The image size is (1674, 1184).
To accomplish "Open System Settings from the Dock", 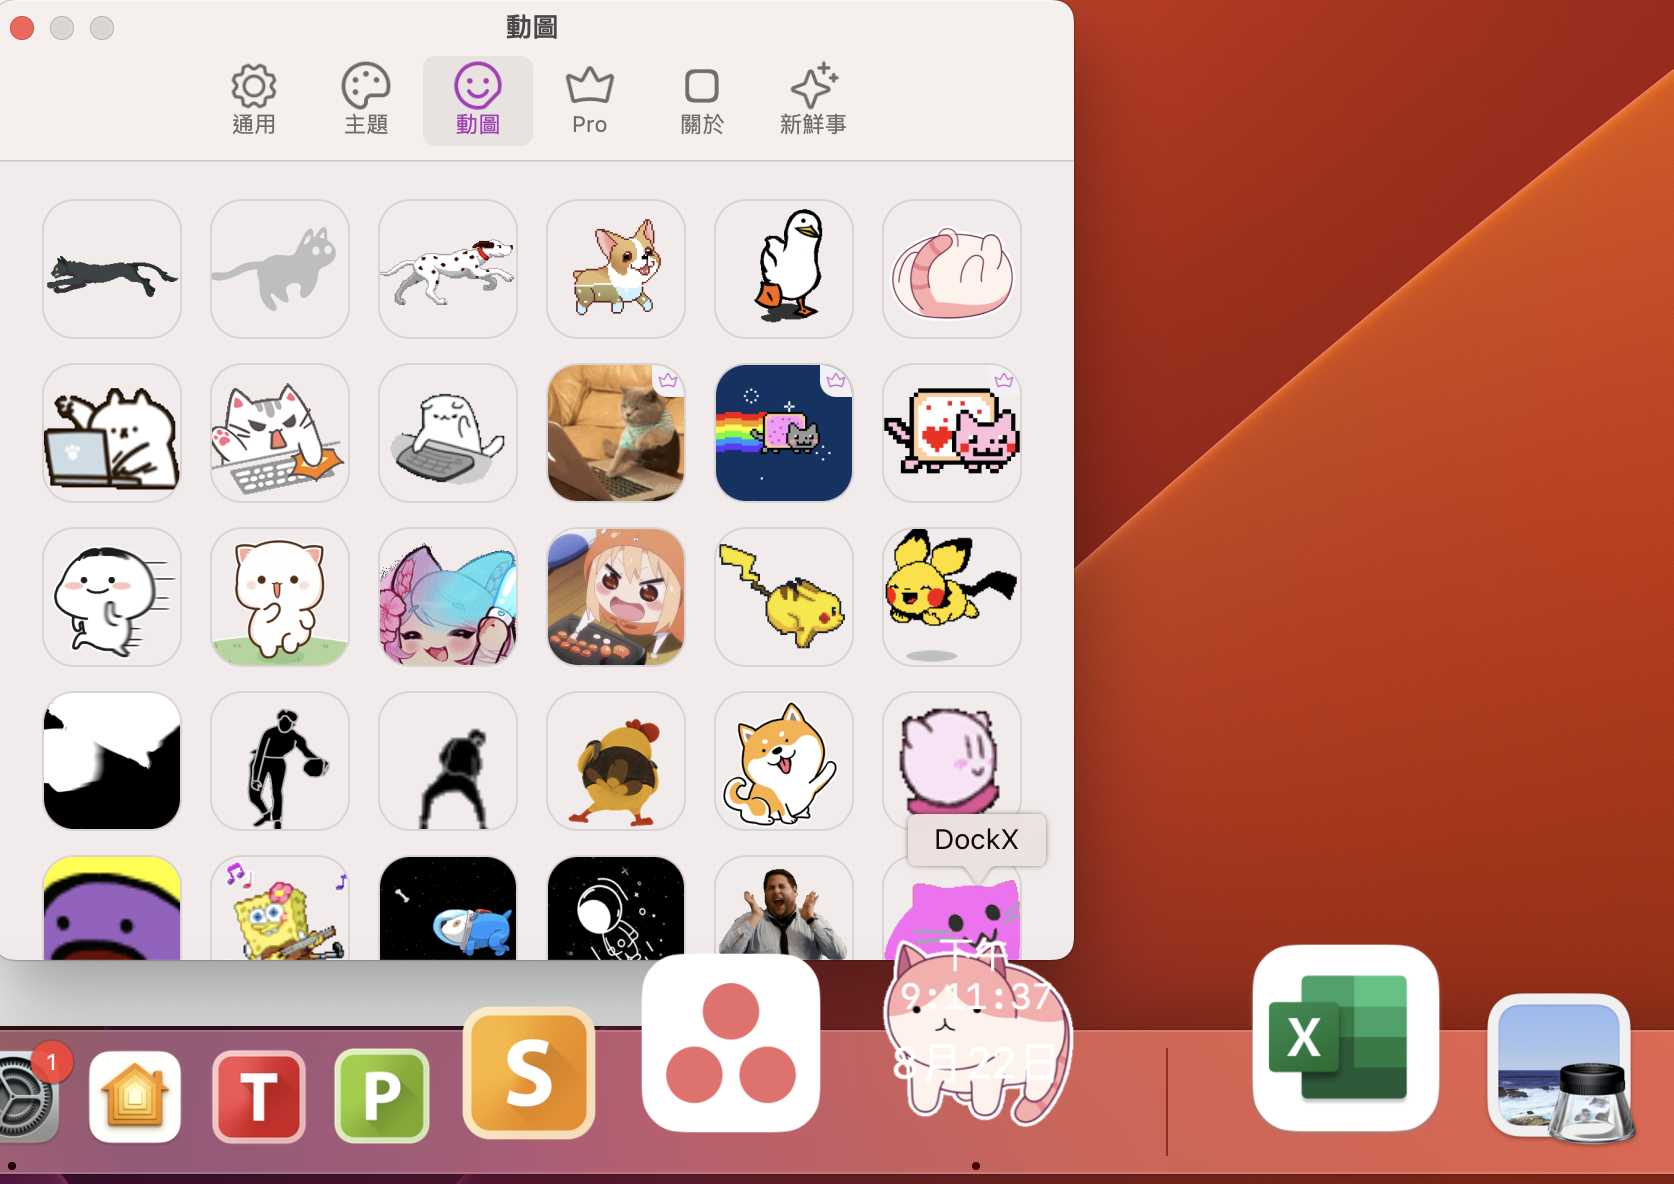I will pyautogui.click(x=28, y=1096).
